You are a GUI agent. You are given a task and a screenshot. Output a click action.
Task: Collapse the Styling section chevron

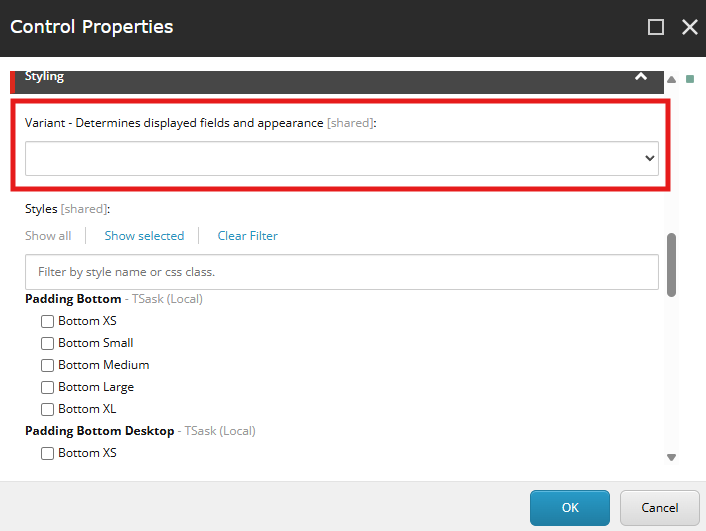click(641, 77)
